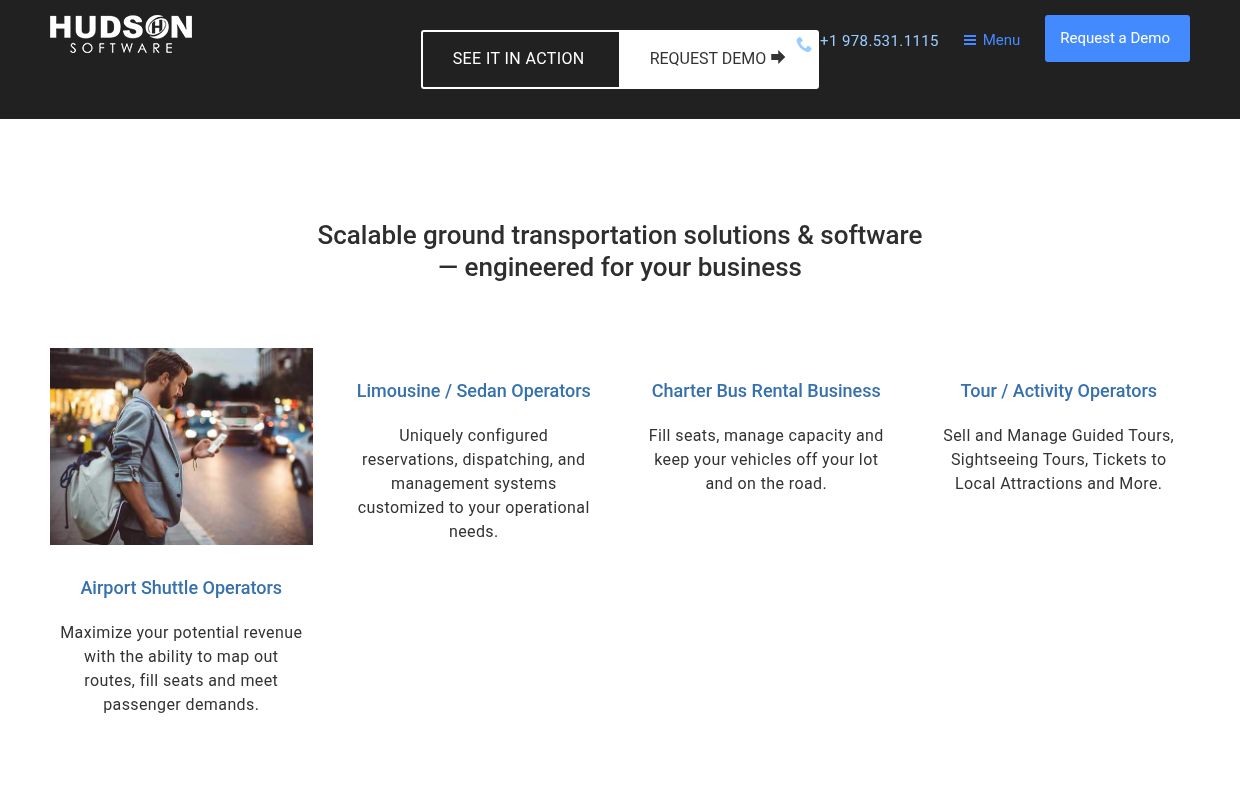Screen dimensions: 1240x800
Task: Switch to the SEE IT IN ACTION tab
Action: tap(518, 58)
